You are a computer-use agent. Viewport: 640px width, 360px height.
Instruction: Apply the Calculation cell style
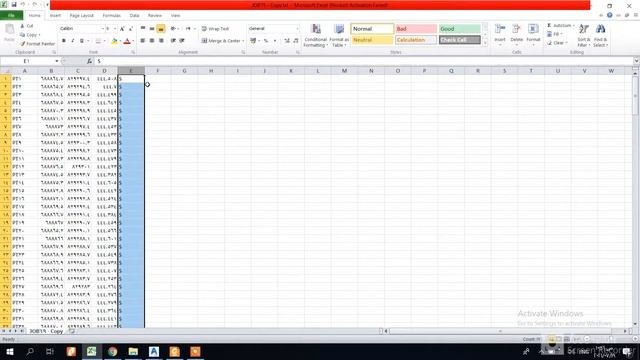click(x=416, y=40)
